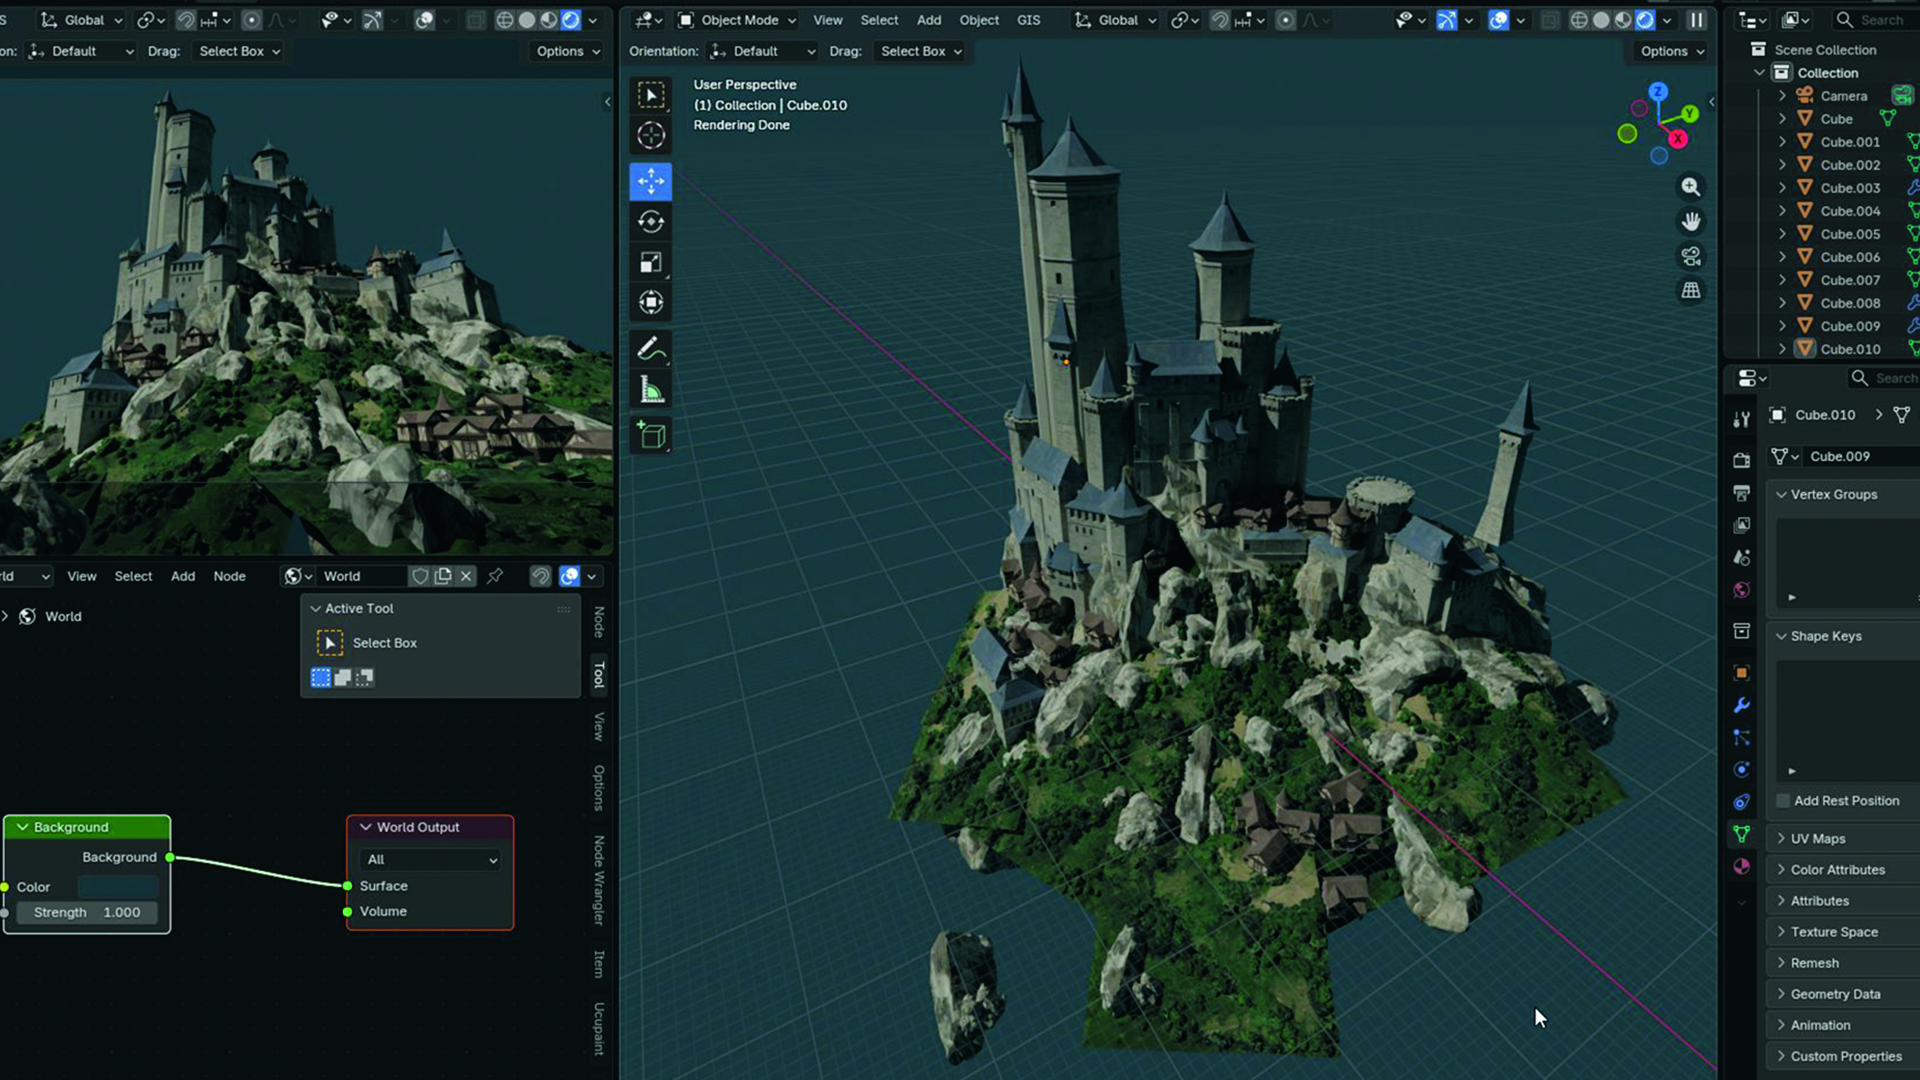This screenshot has width=1920, height=1080.
Task: Open the Object properties tab
Action: coord(1741,673)
